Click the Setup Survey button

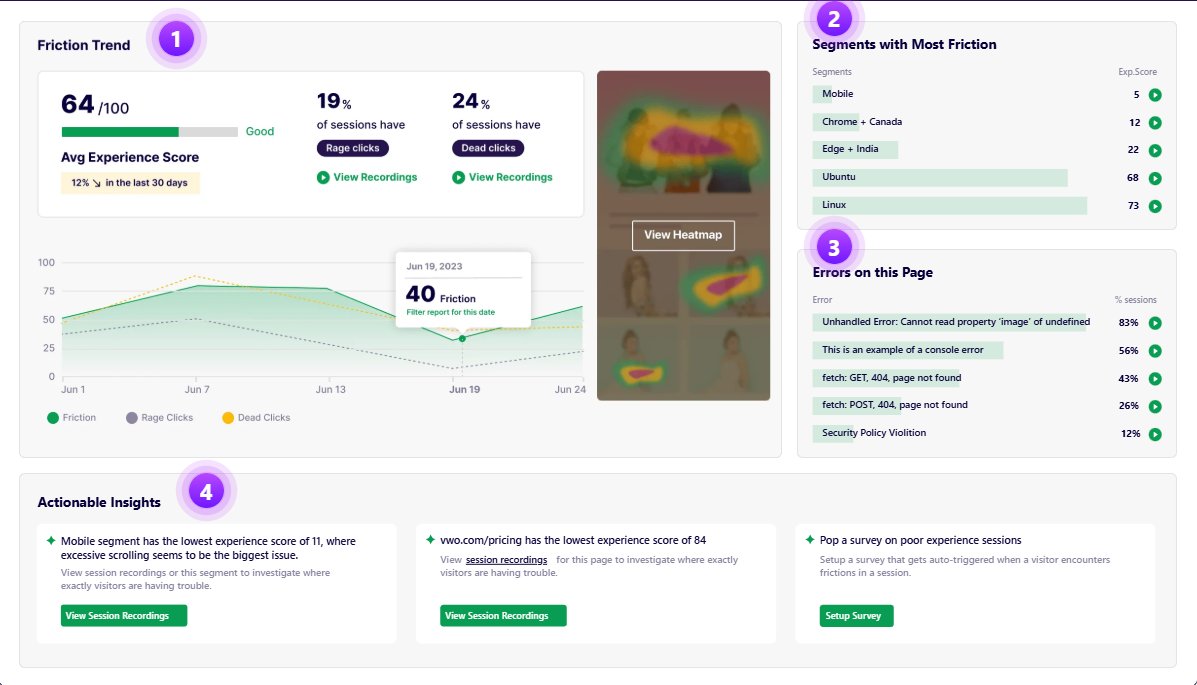[x=856, y=616]
